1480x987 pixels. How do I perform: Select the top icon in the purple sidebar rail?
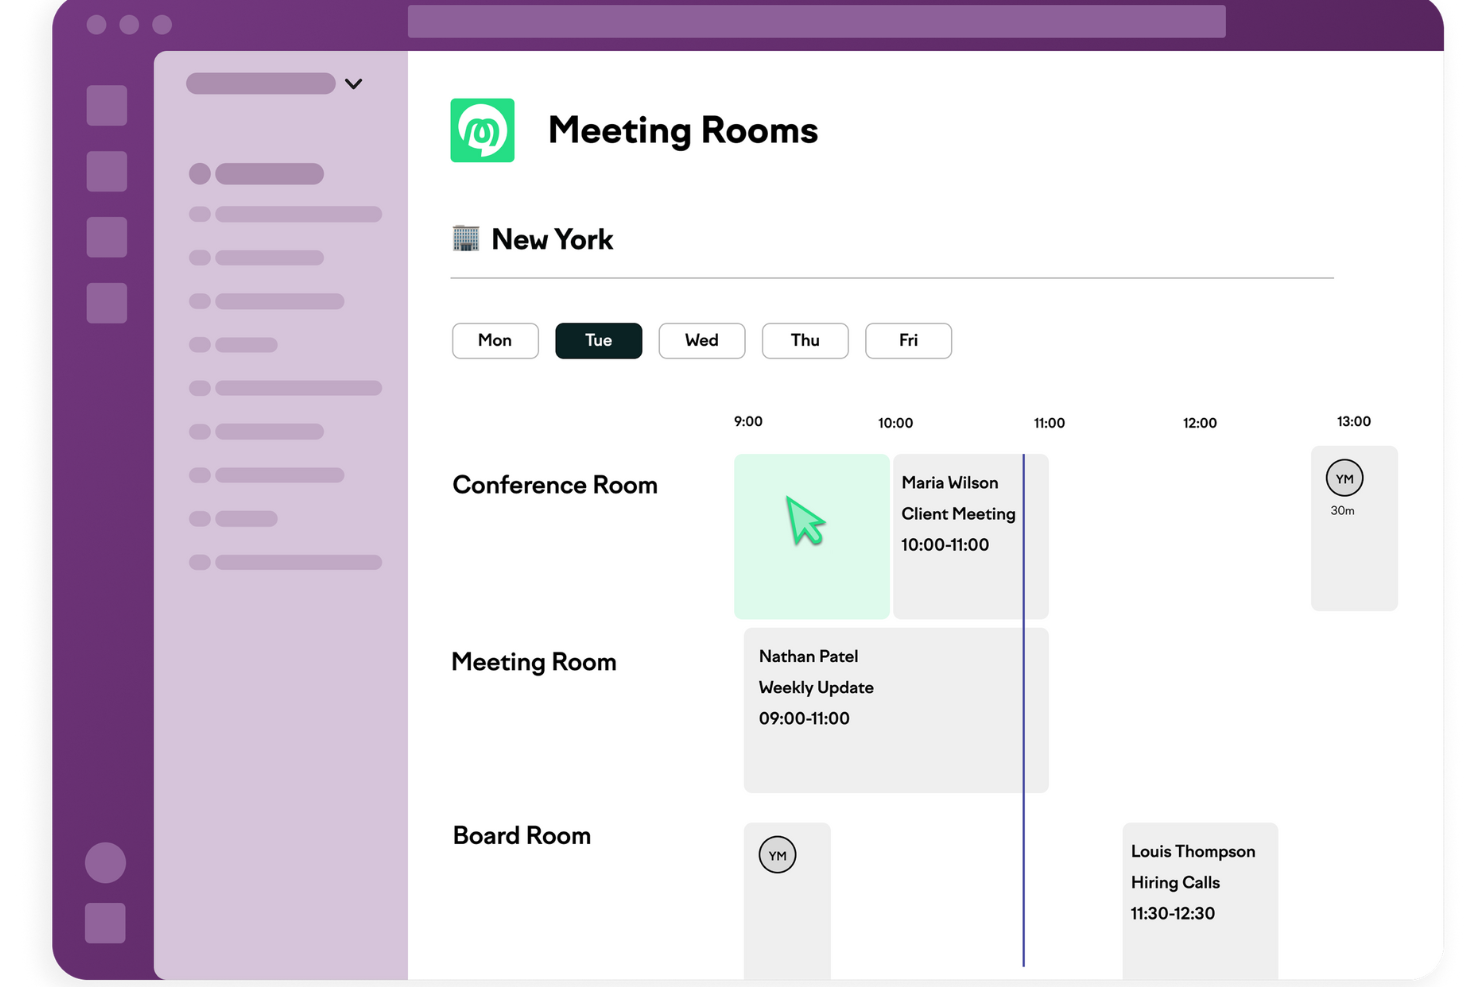pos(106,105)
